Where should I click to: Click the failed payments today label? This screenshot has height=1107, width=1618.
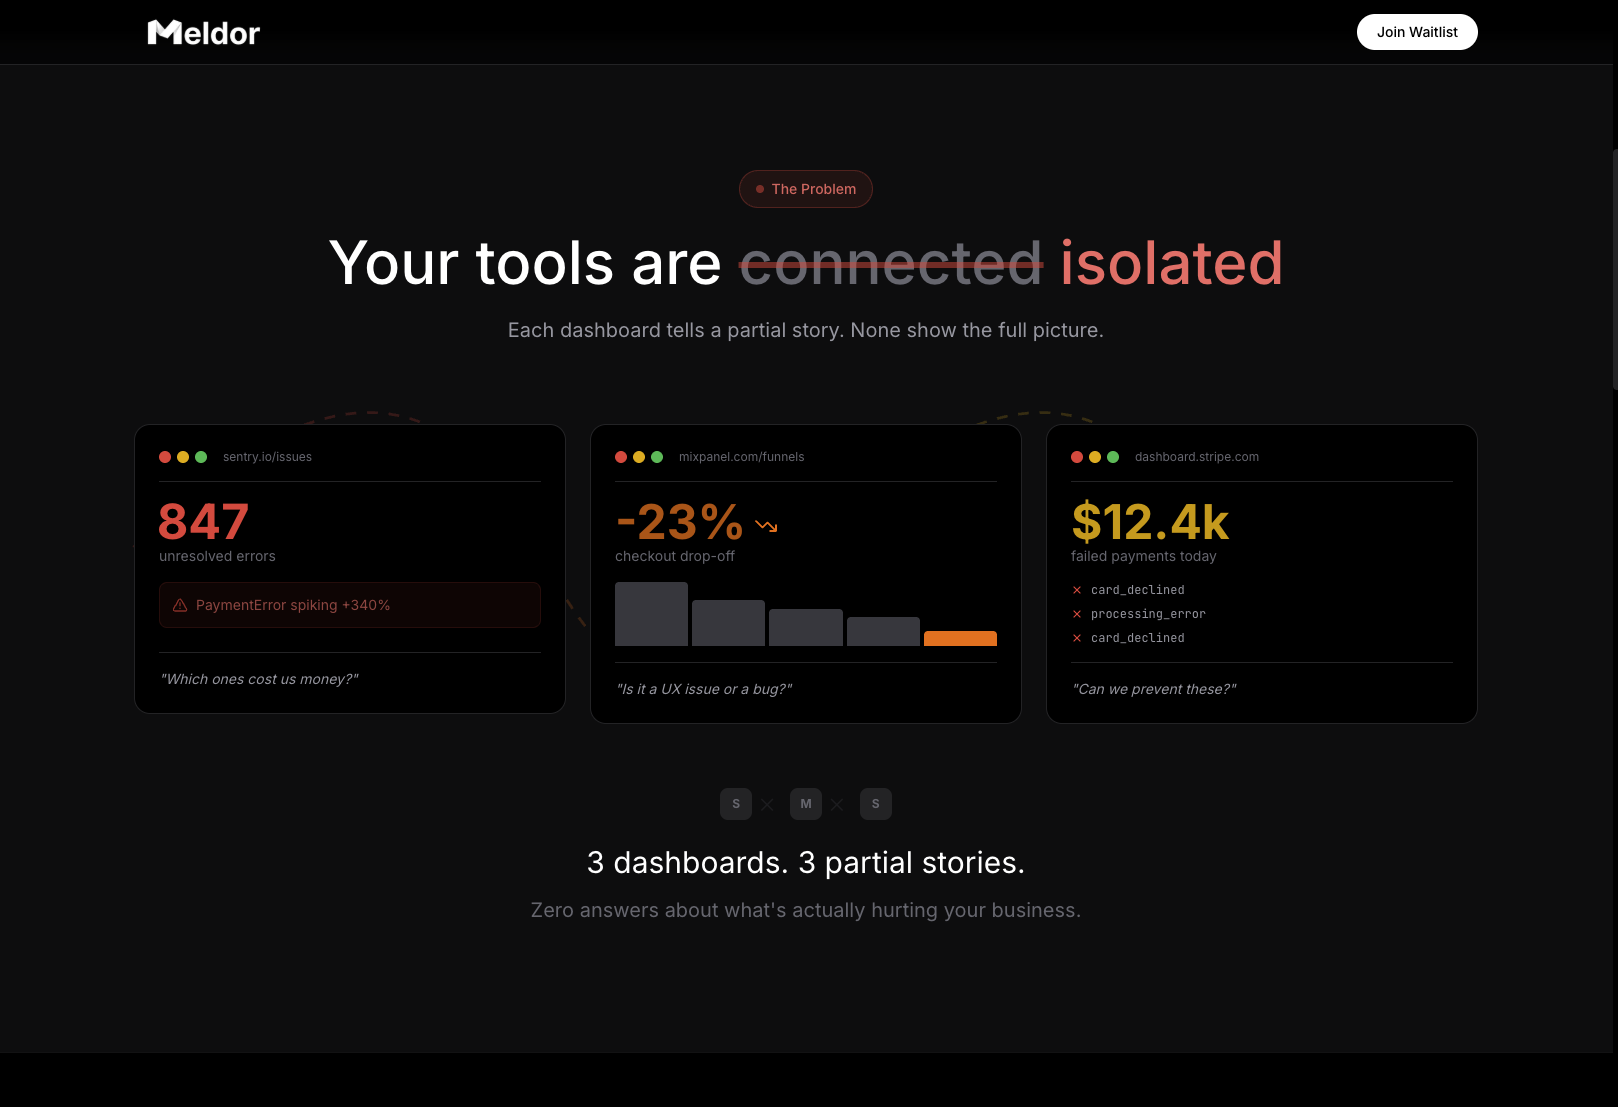pos(1144,556)
